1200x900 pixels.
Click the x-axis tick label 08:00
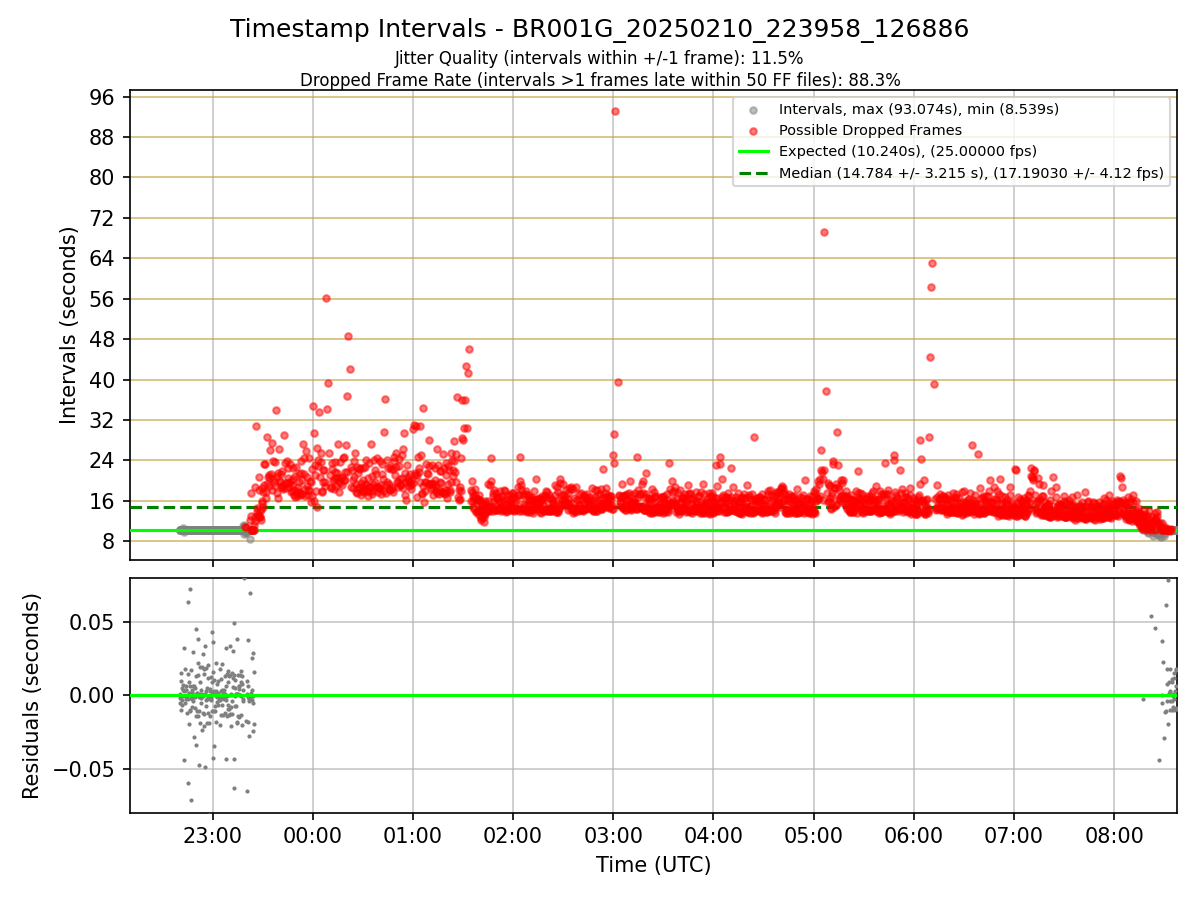(x=1113, y=835)
